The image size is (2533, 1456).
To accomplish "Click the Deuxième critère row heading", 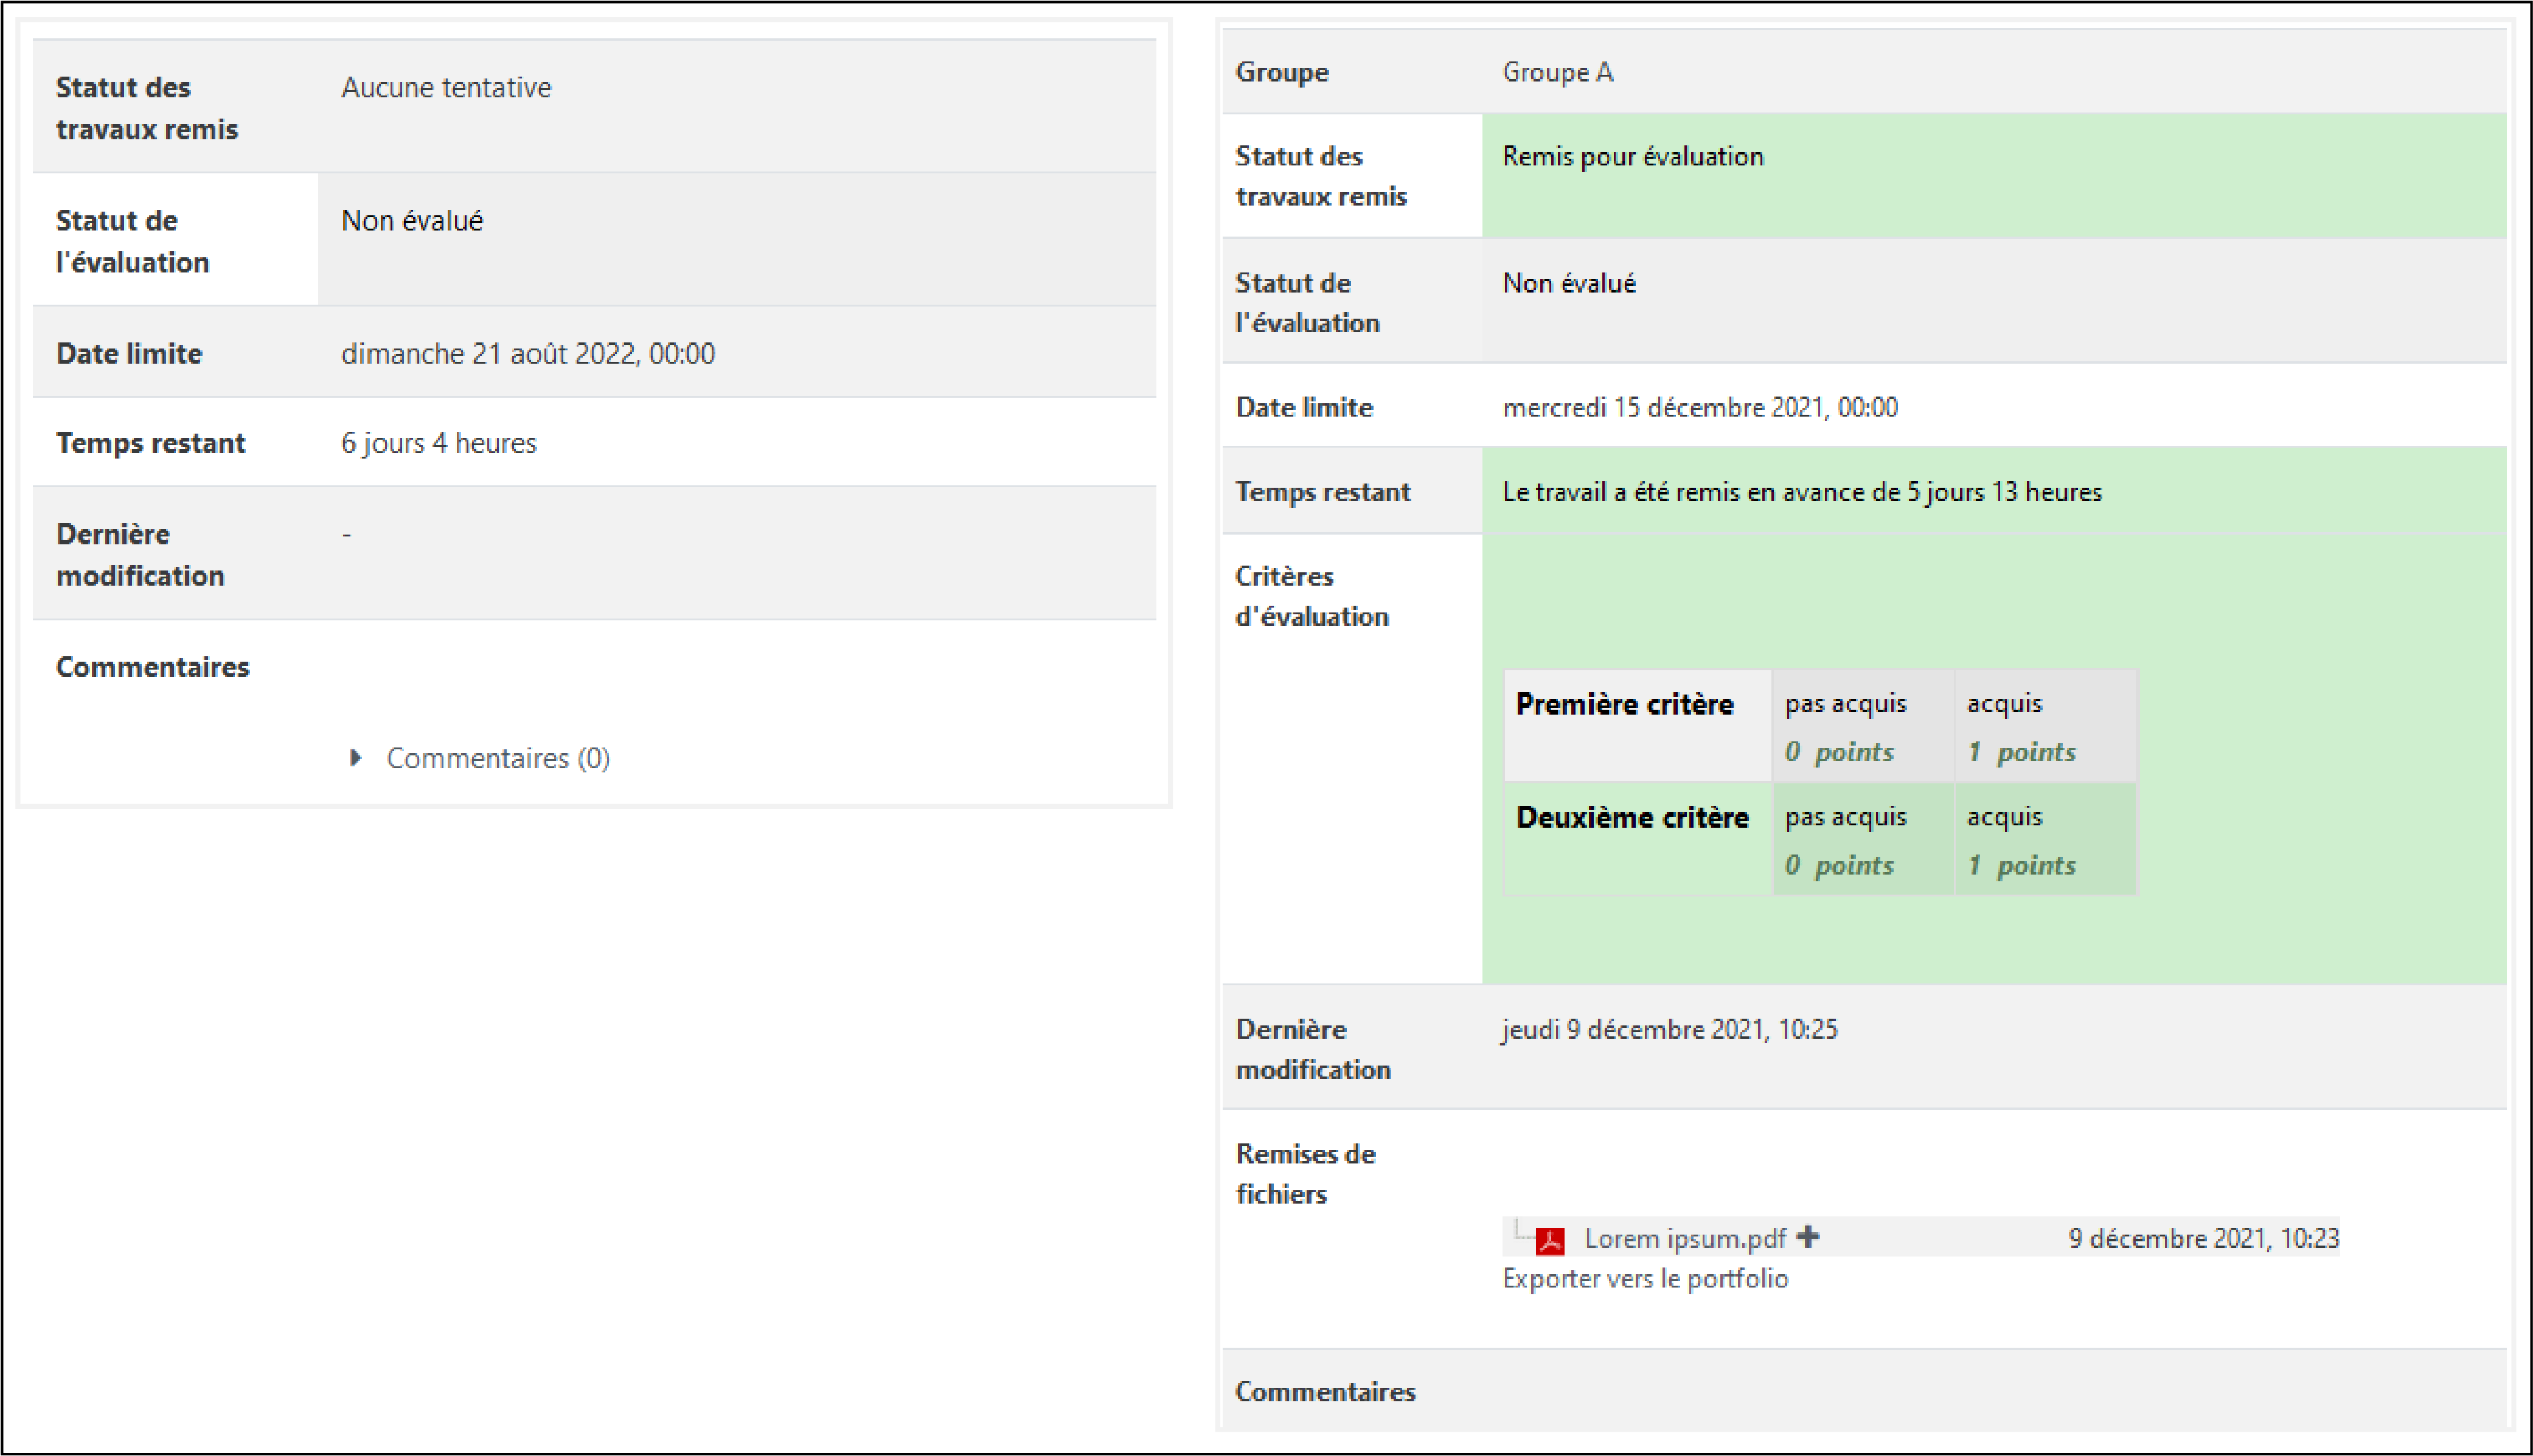I will (1631, 818).
